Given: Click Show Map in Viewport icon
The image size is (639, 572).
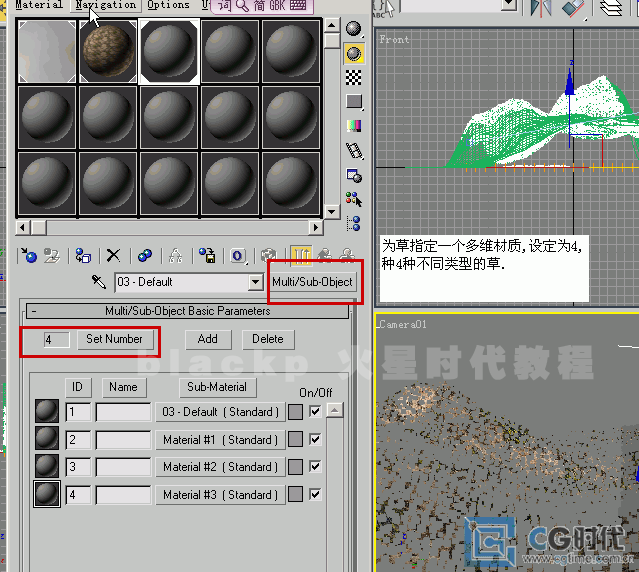Looking at the screenshot, I should click(x=268, y=256).
